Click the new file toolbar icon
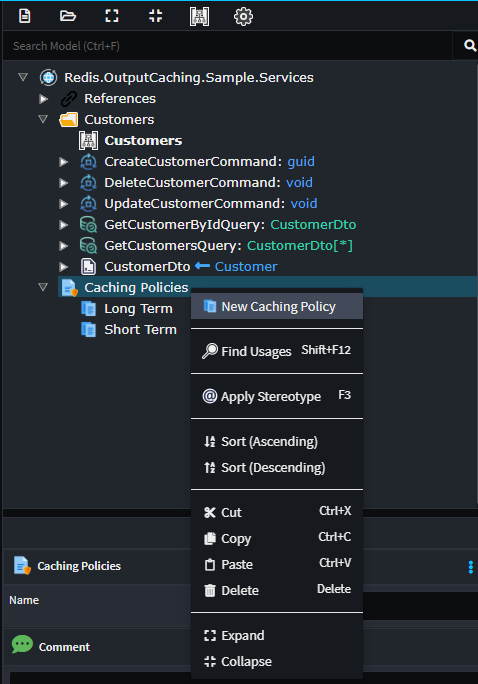Screen dimensions: 478x684 click(x=25, y=16)
